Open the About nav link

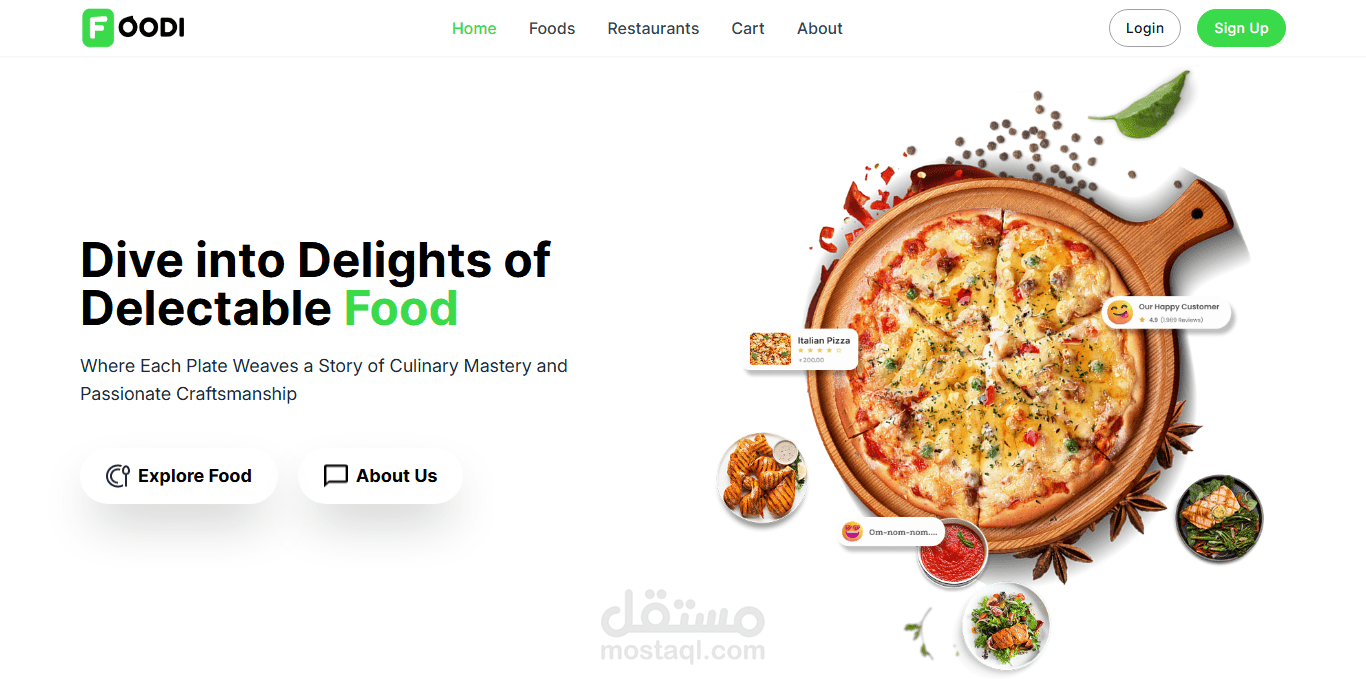click(820, 28)
